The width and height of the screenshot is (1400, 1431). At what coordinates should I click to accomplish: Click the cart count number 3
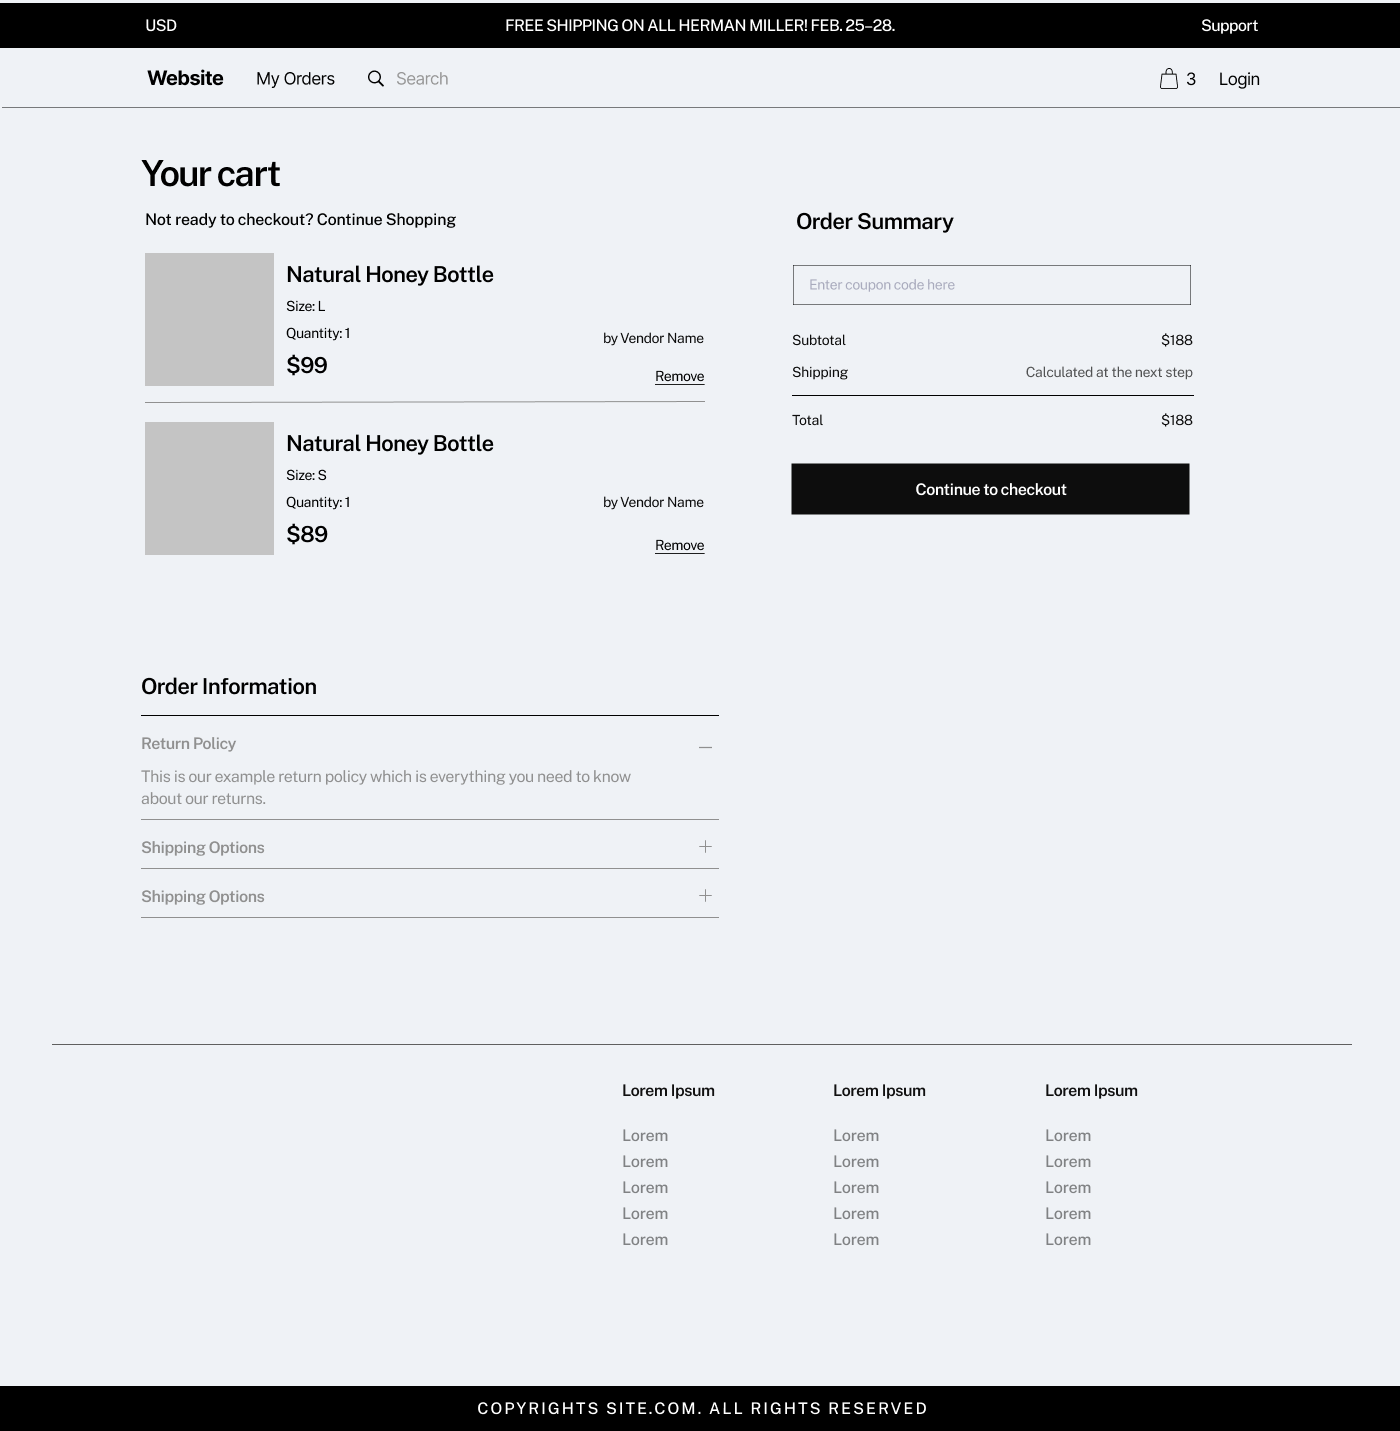(x=1191, y=79)
